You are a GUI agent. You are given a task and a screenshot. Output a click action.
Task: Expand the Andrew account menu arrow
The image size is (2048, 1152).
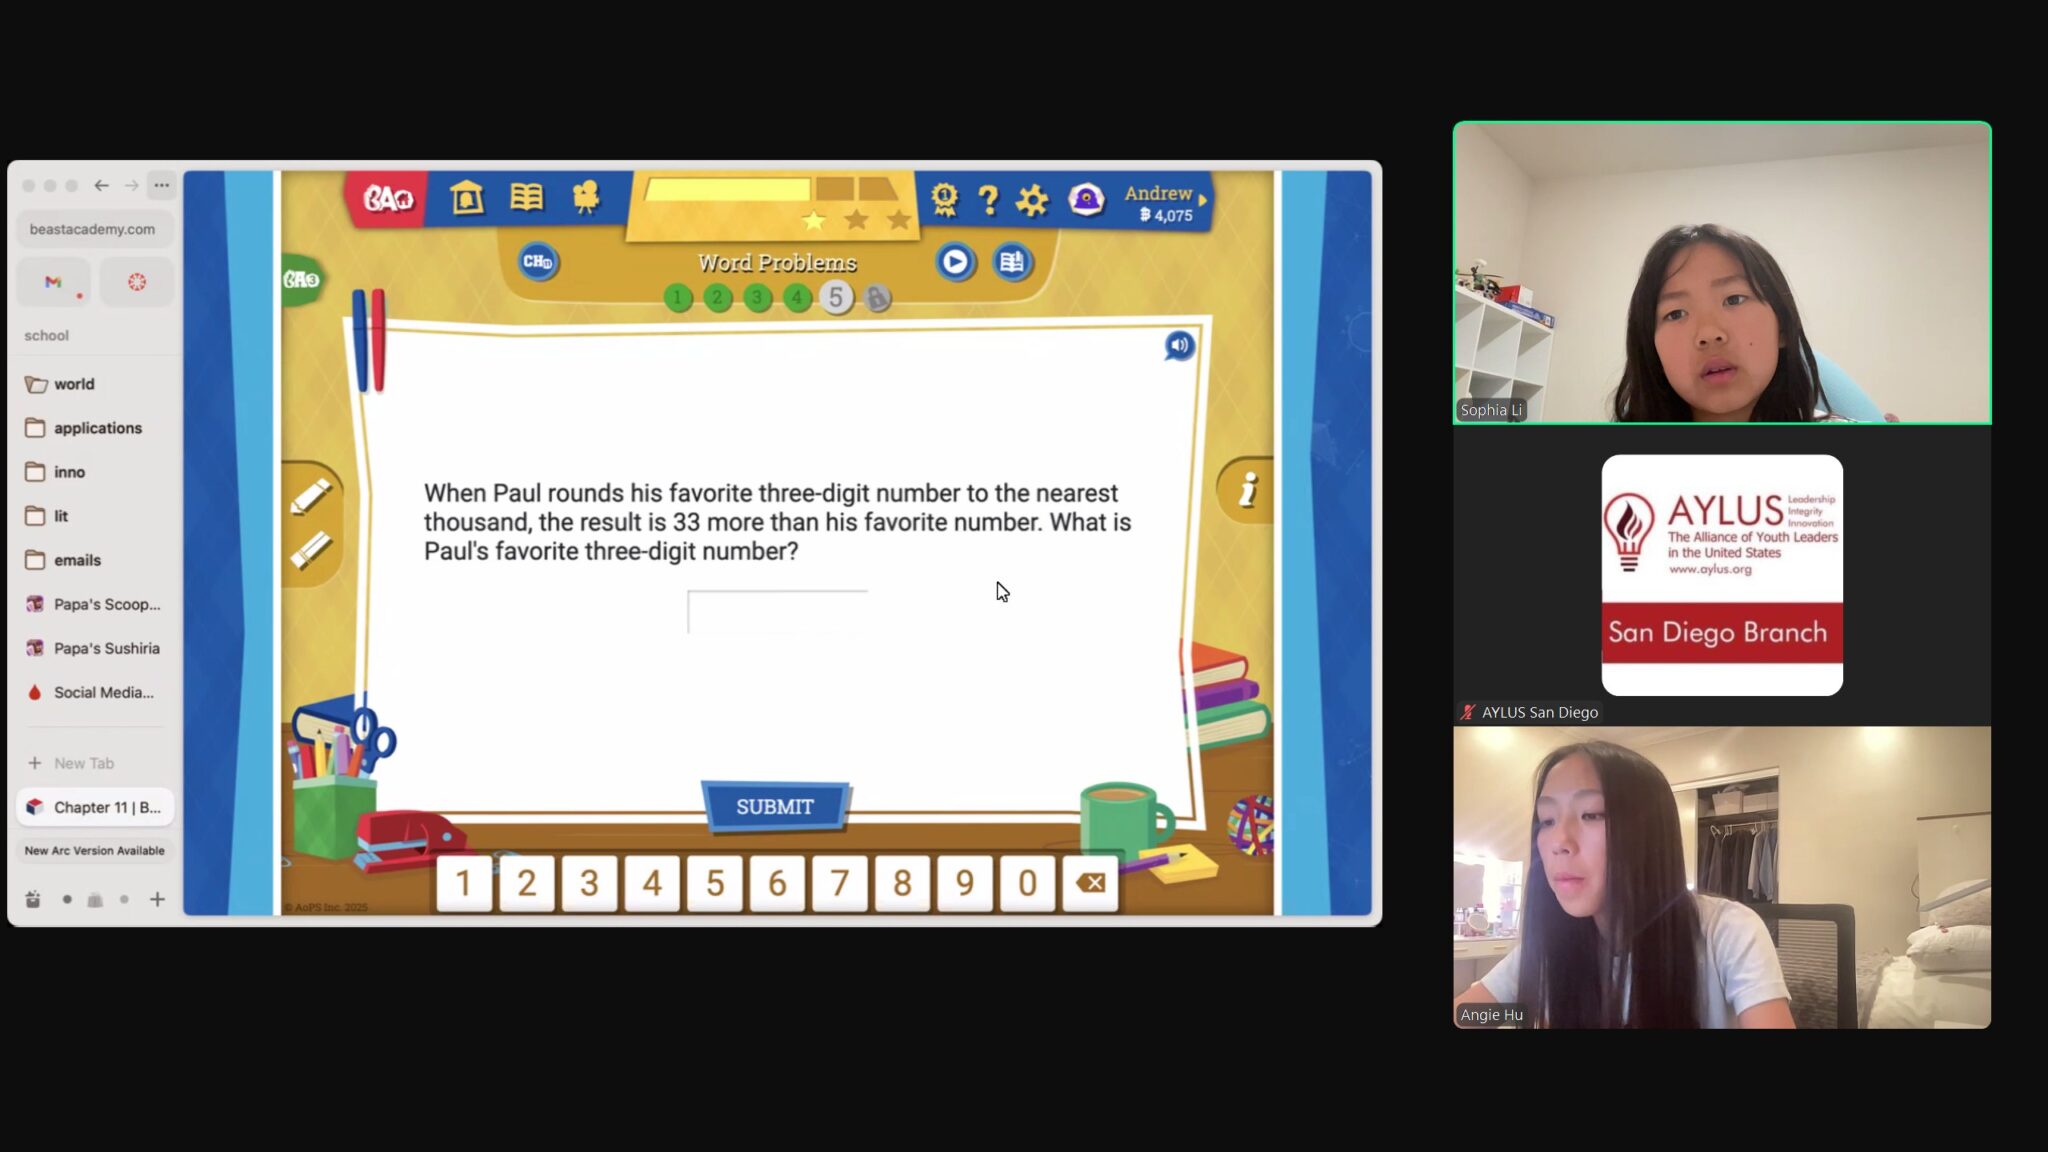coord(1202,200)
